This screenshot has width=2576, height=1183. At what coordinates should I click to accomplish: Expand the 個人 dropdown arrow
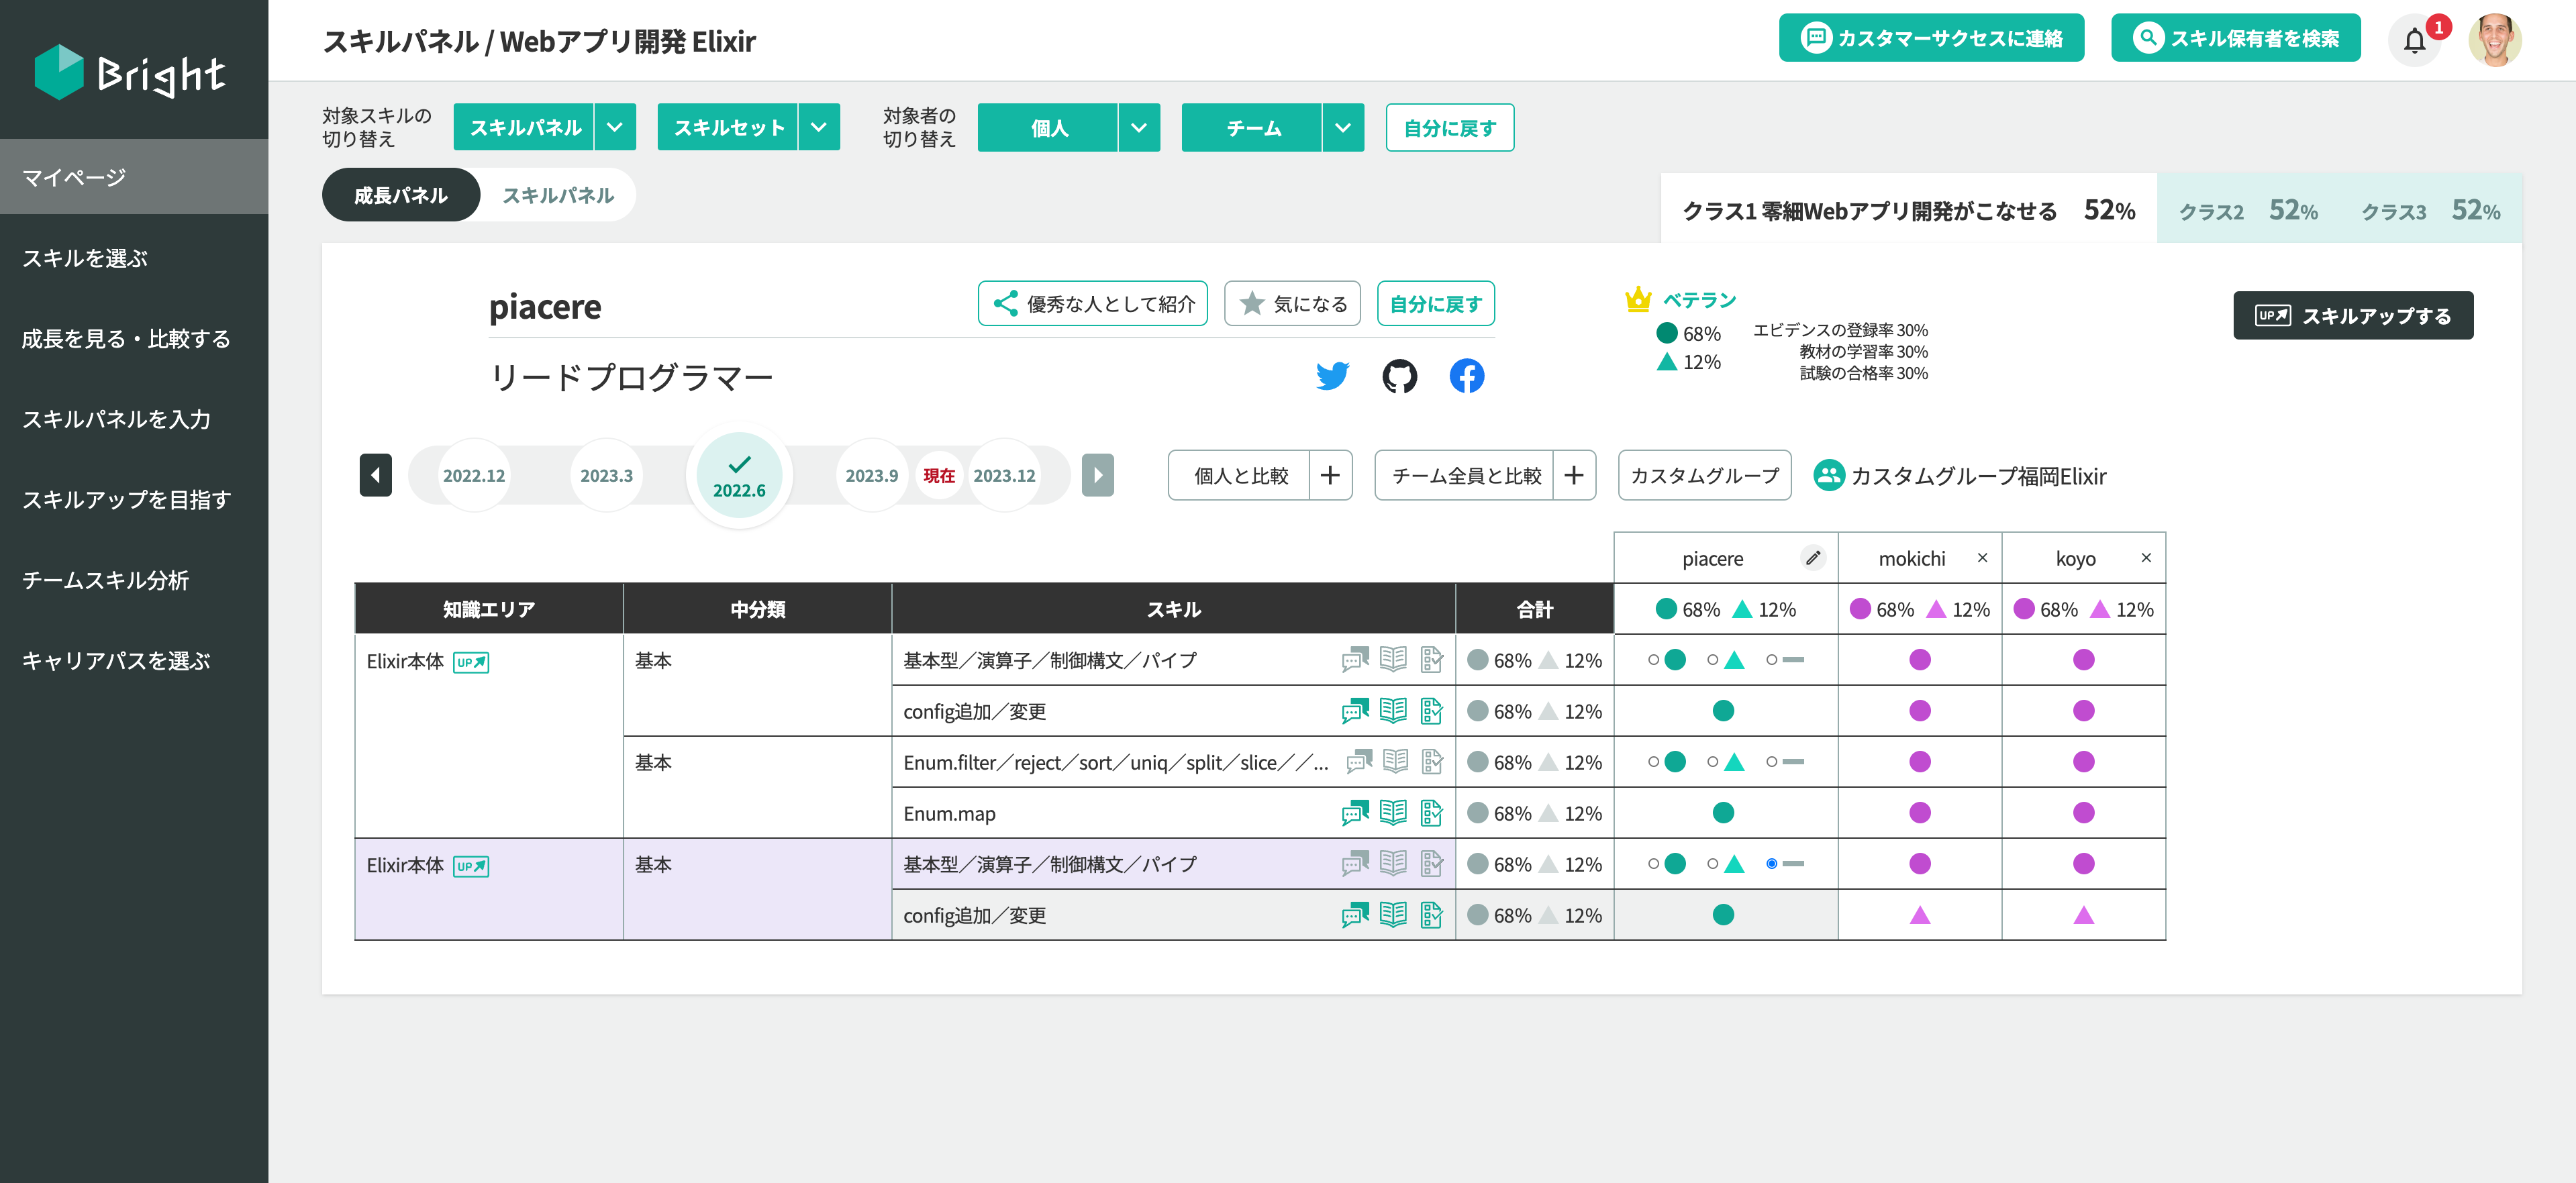pyautogui.click(x=1139, y=128)
